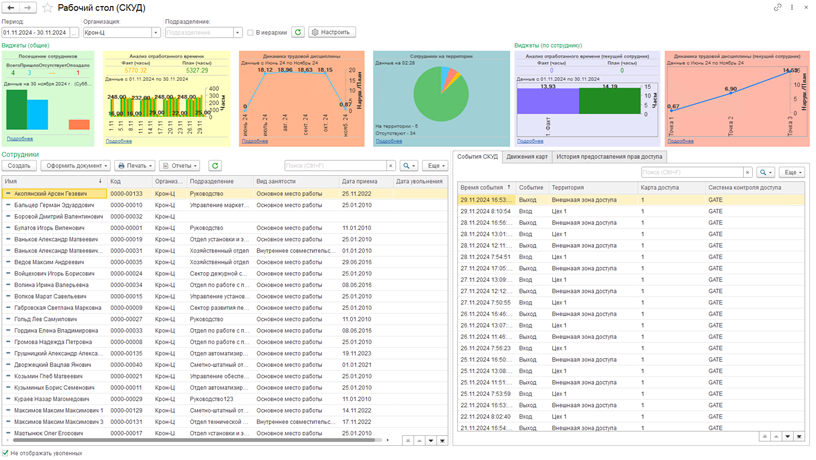Screen dimensions: 816x460
Task: Open "История предоставления прав доступа" tab
Action: coord(608,157)
